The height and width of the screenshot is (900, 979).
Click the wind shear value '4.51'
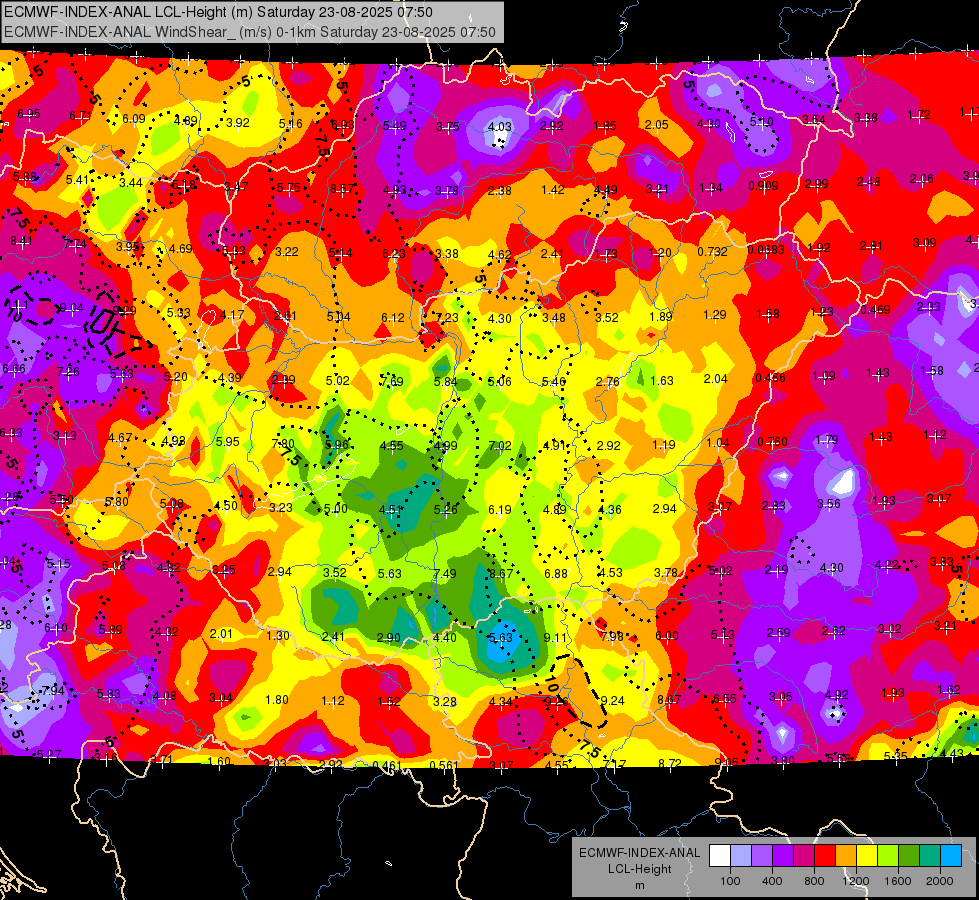(391, 509)
